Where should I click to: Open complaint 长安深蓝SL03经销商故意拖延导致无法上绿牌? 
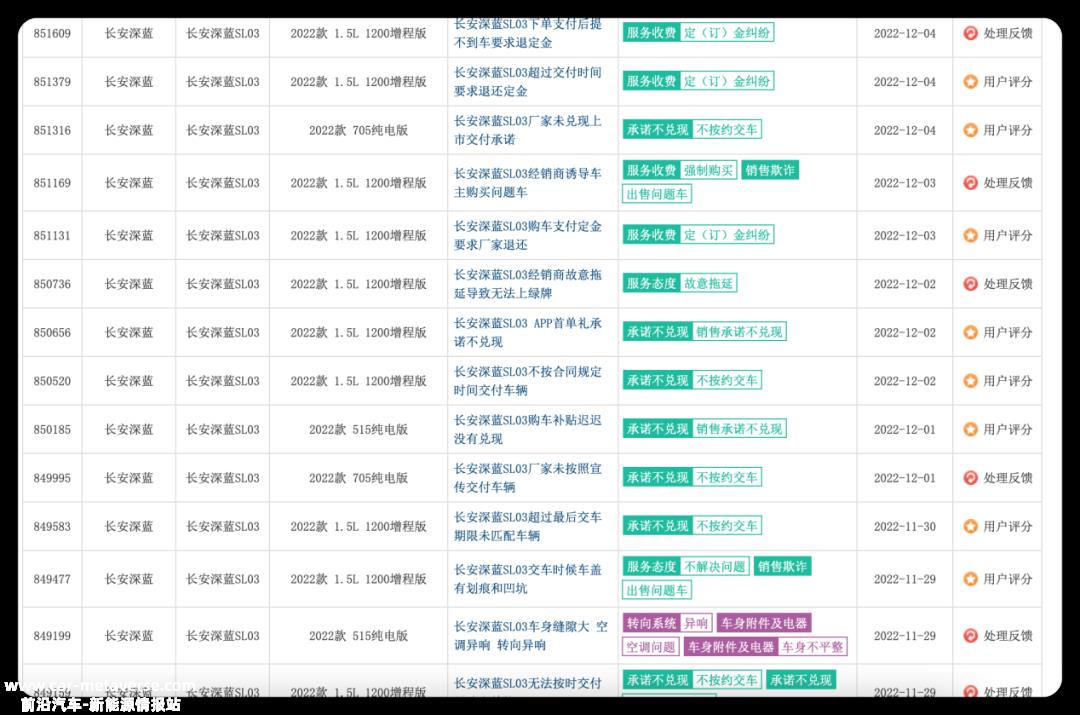click(528, 284)
